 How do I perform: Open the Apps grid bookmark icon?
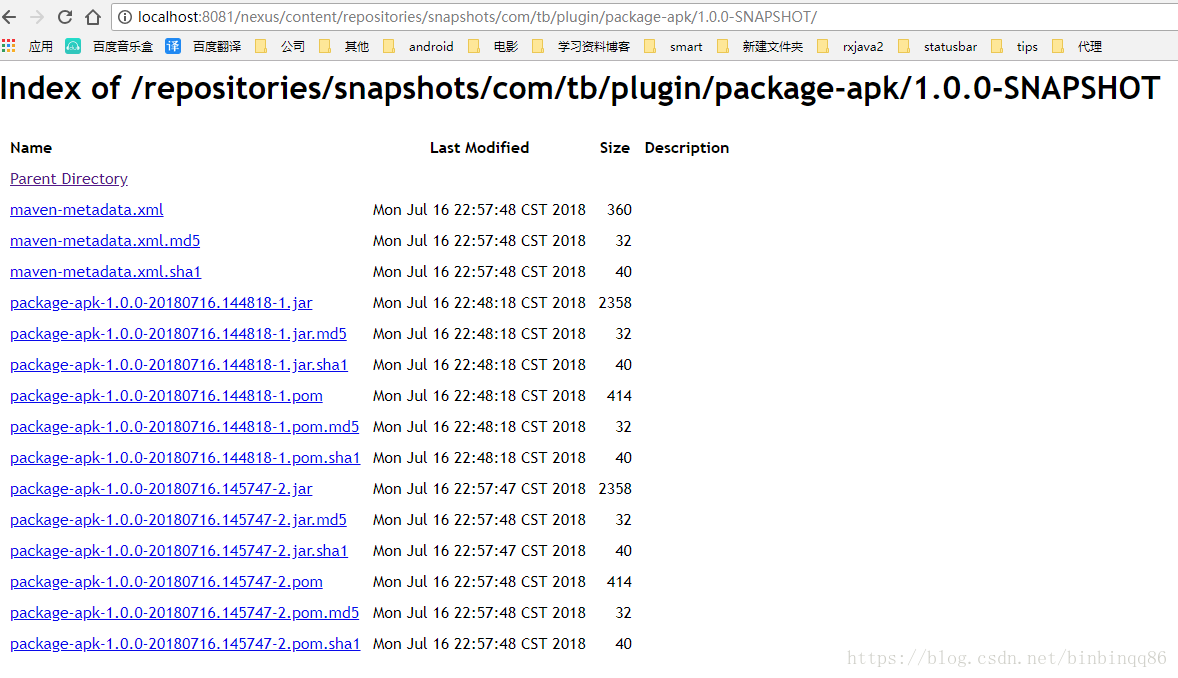[x=8, y=46]
